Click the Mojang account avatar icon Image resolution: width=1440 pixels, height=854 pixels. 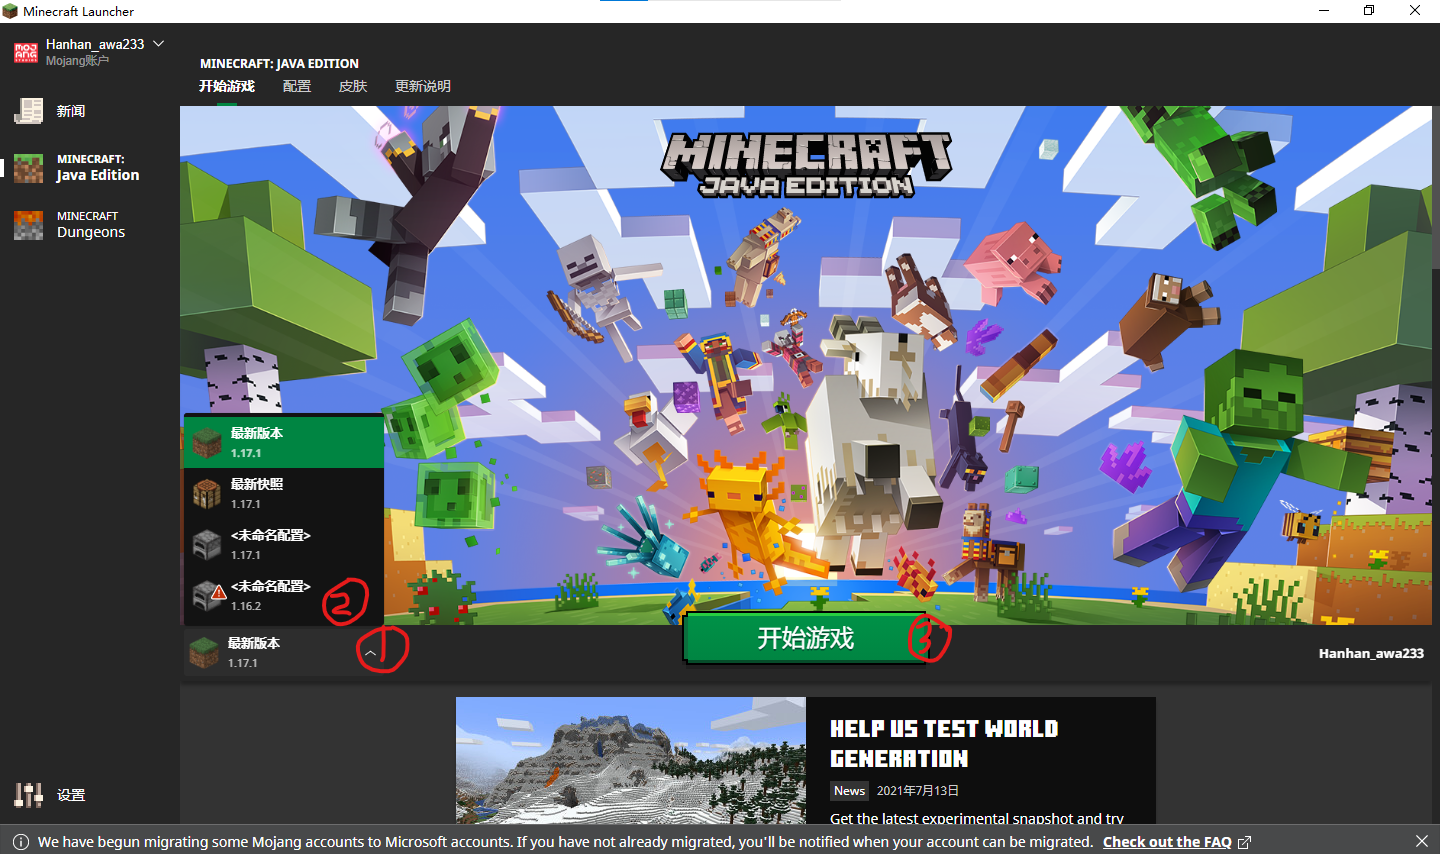(26, 52)
